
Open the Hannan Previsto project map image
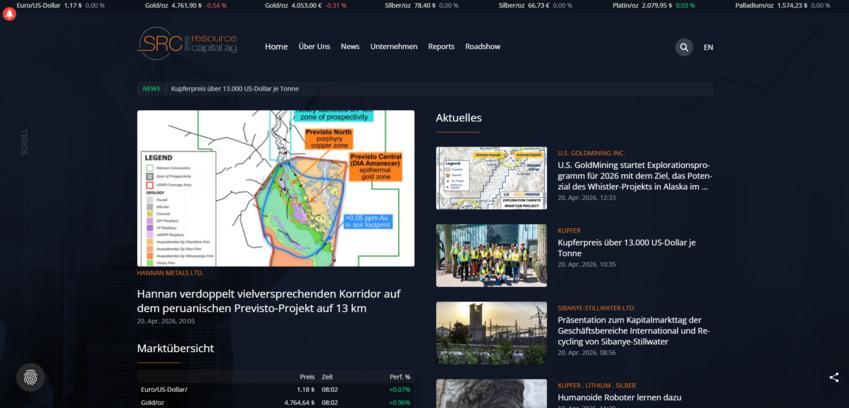click(275, 188)
